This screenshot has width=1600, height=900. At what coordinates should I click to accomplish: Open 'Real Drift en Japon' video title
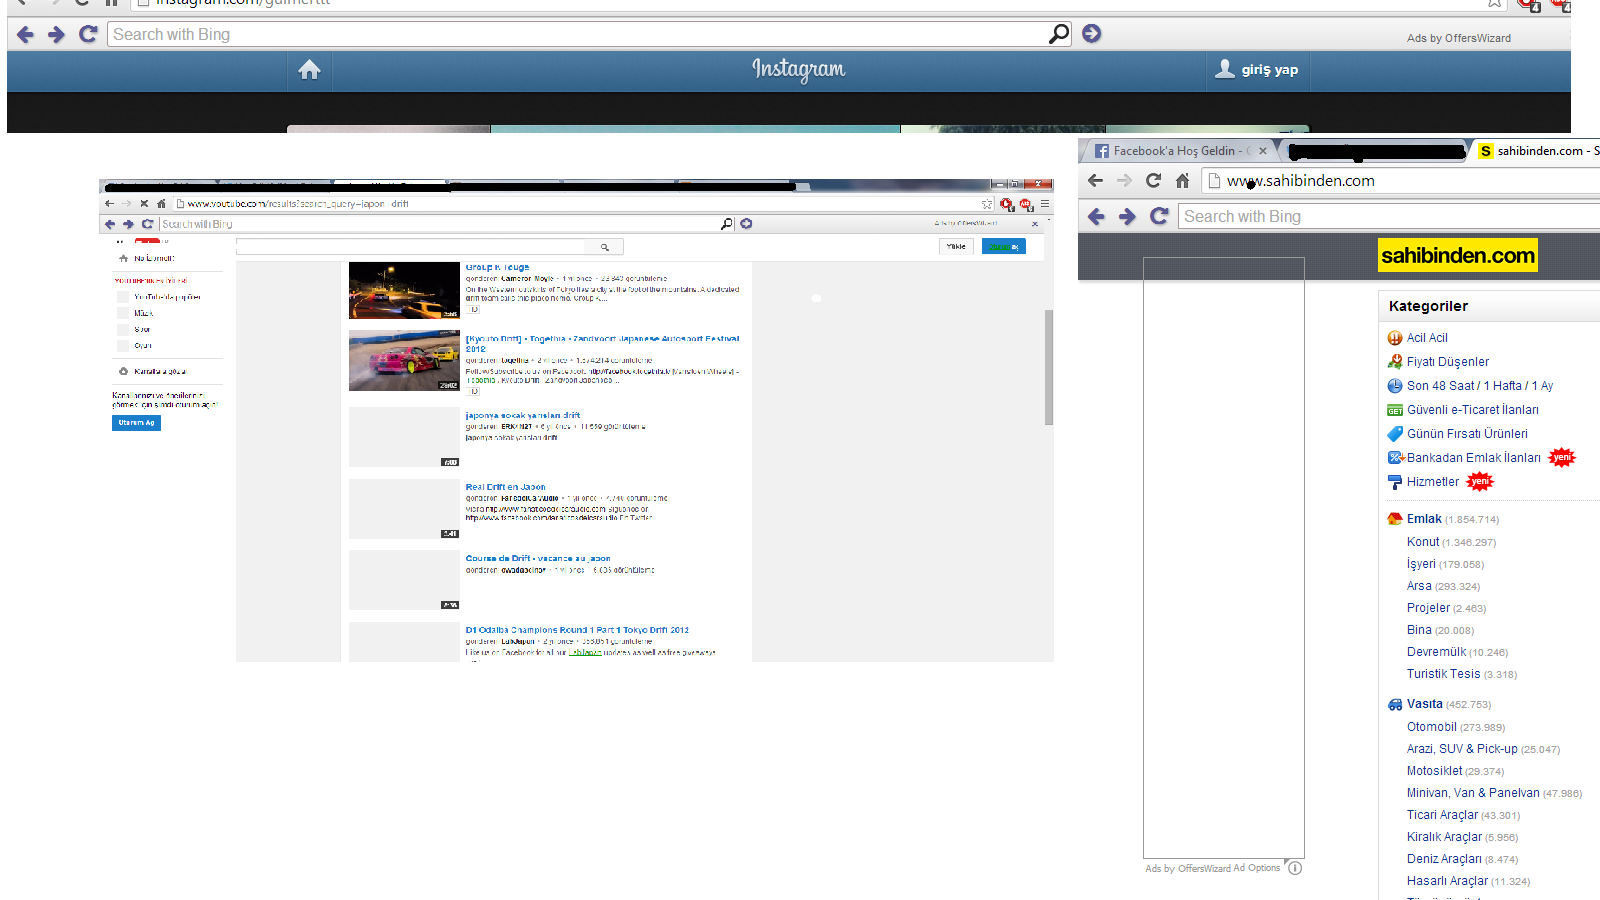coord(505,487)
